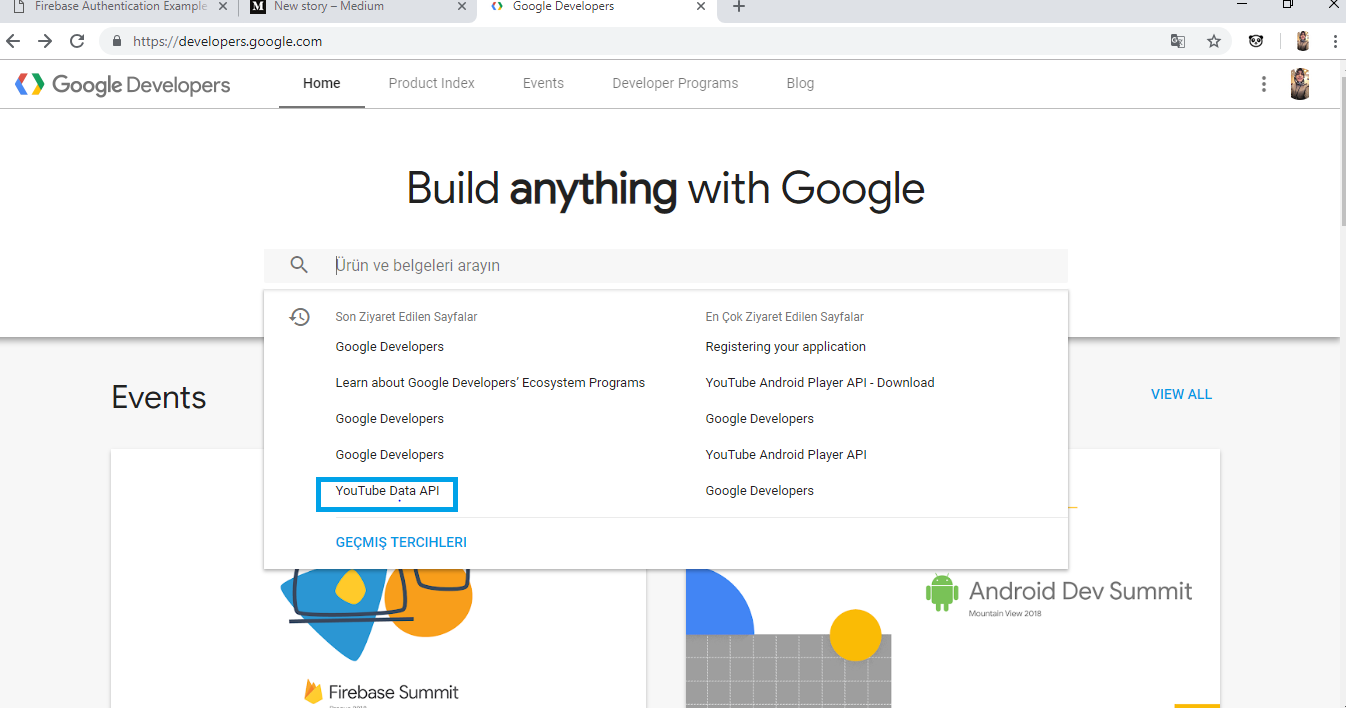Screen dimensions: 1346x708
Task: Click the GEÇMİŞ TERCİHLERİ link
Action: click(401, 543)
